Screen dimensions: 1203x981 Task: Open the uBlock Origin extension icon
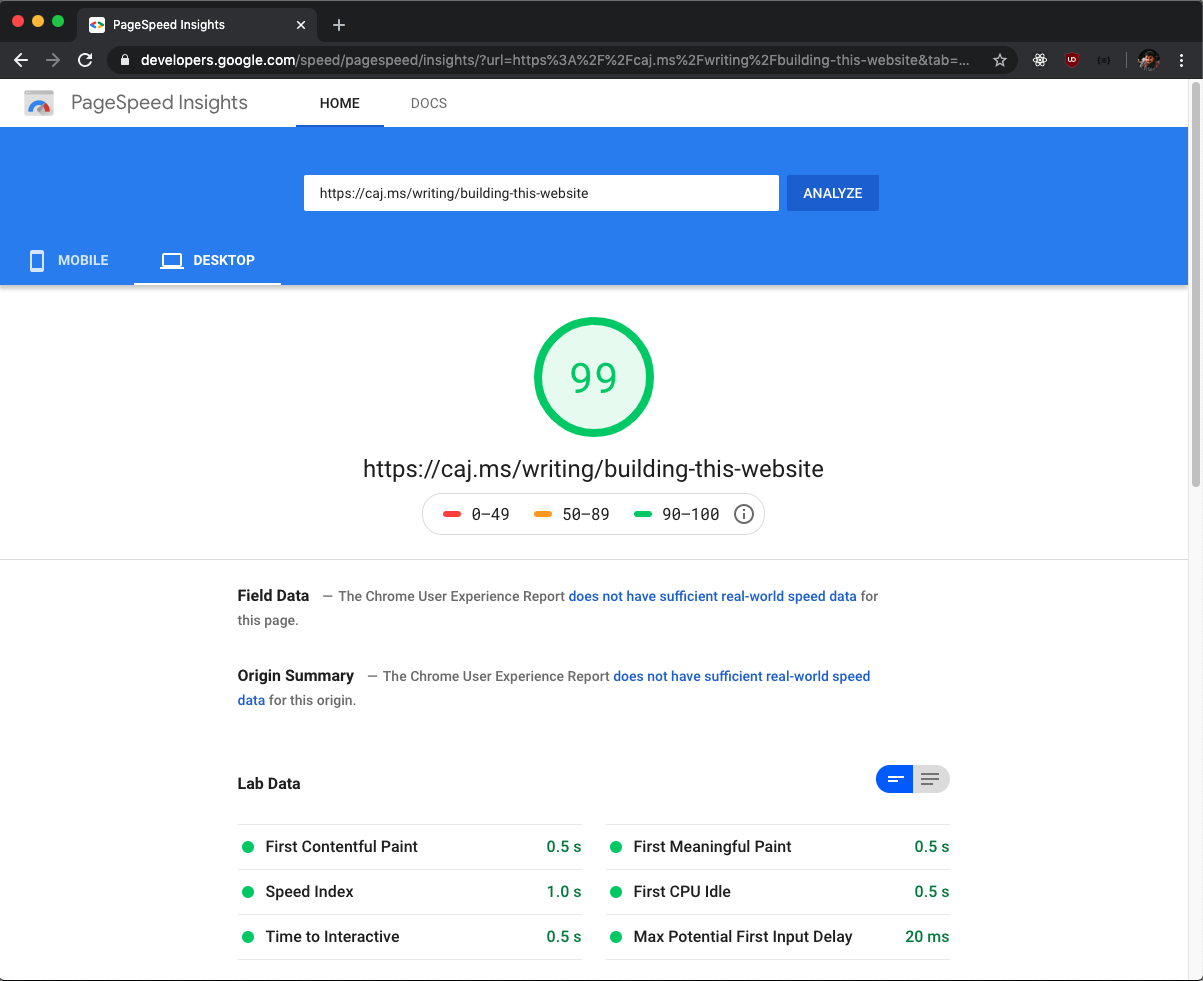[1072, 60]
